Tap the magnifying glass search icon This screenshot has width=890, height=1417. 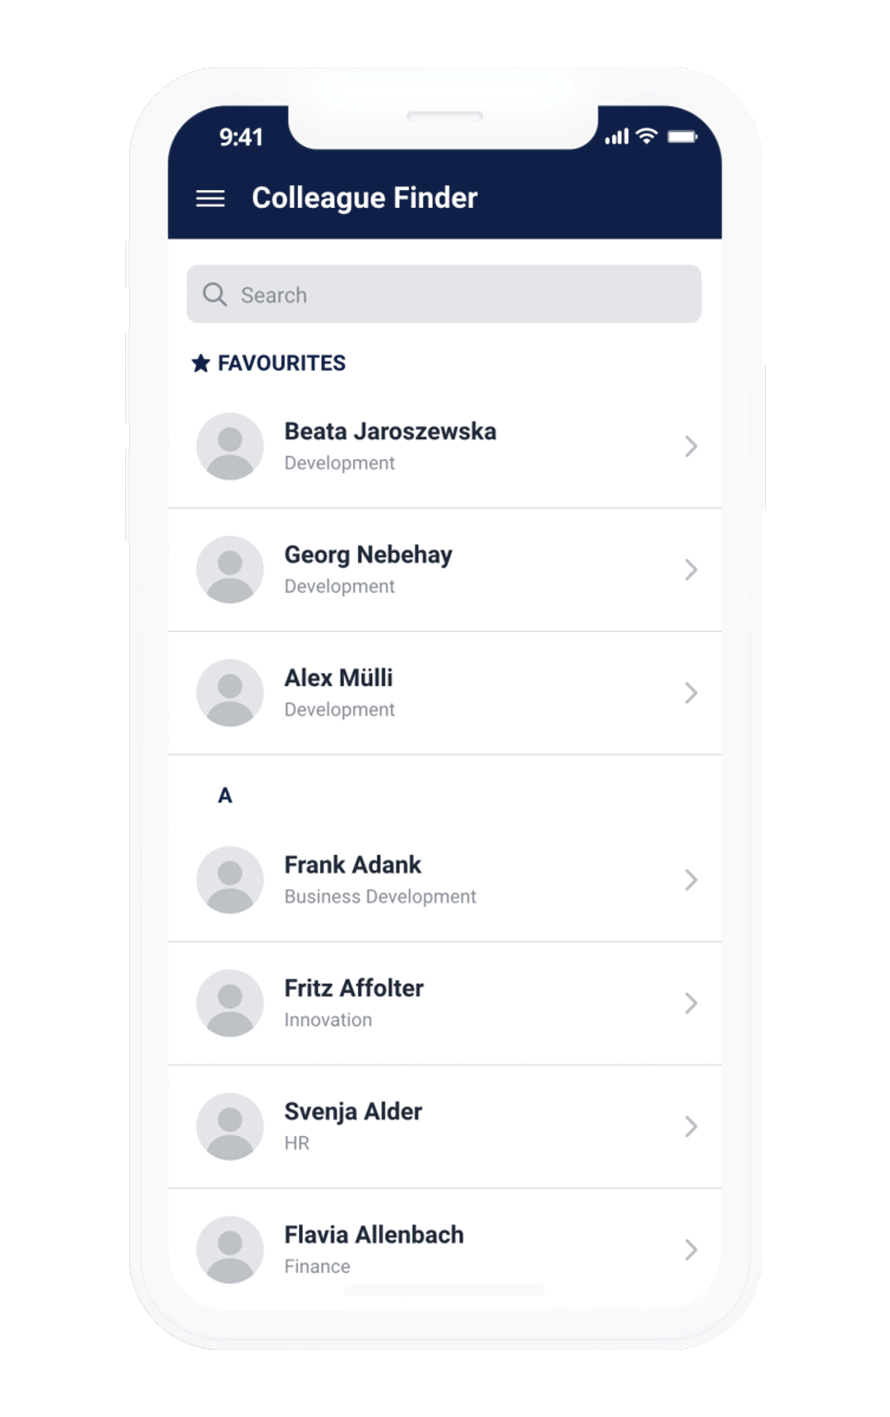pos(214,294)
